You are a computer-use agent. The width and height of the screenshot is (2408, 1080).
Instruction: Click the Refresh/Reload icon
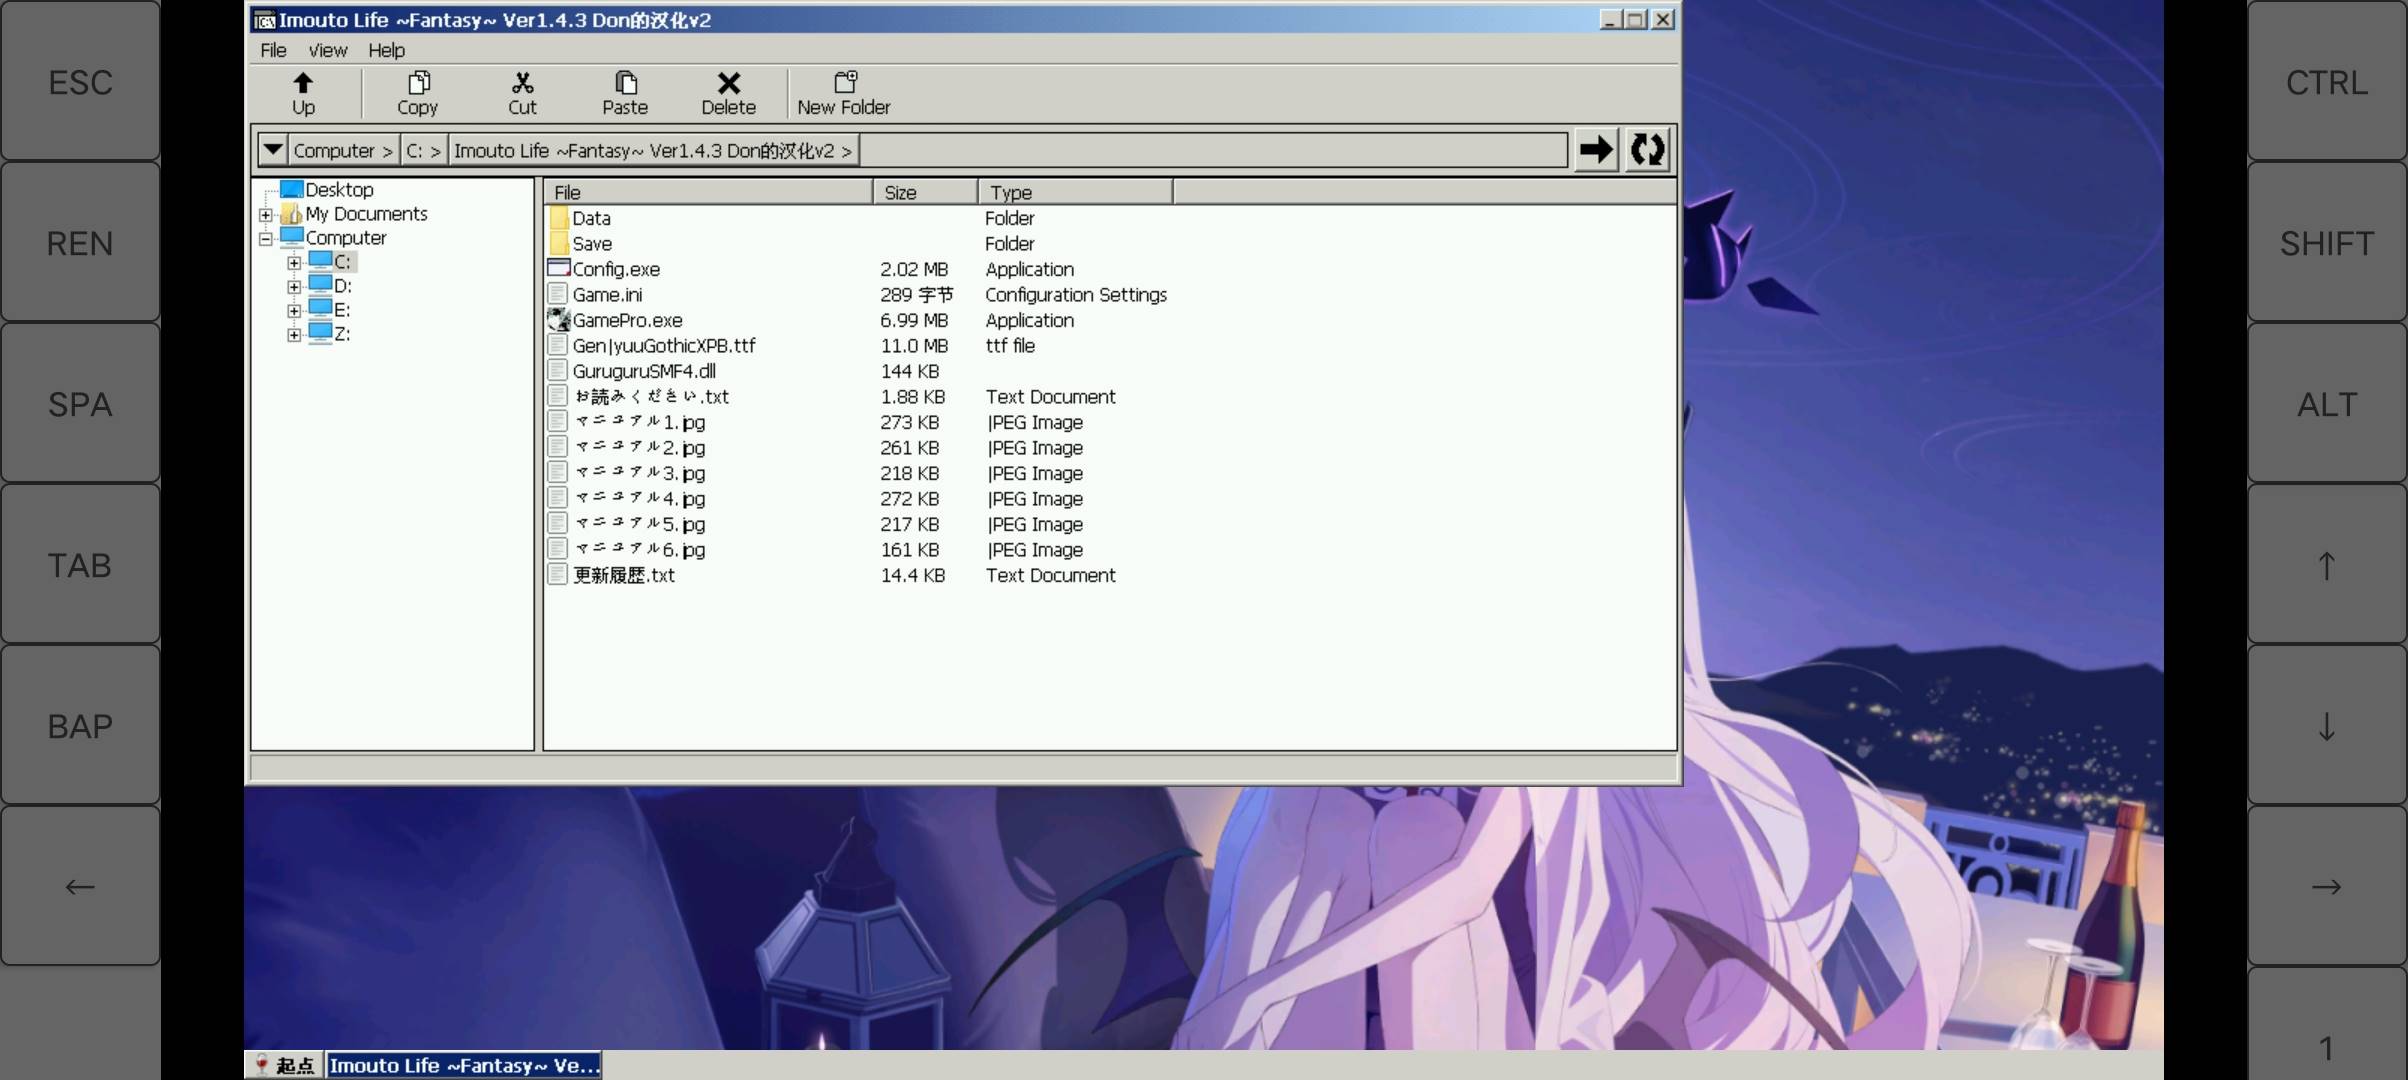pos(1648,149)
